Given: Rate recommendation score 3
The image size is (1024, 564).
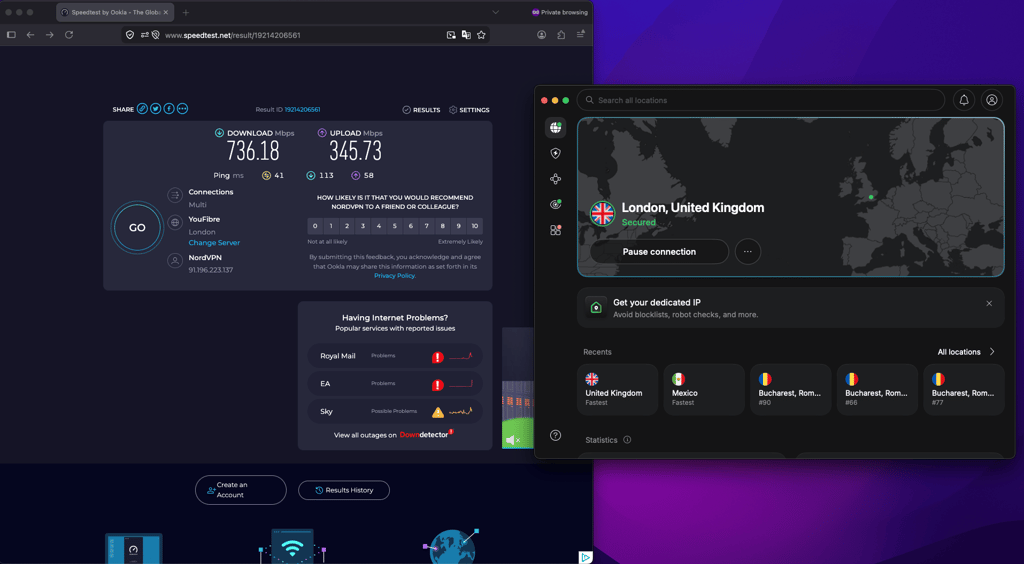Looking at the screenshot, I should click(x=362, y=226).
